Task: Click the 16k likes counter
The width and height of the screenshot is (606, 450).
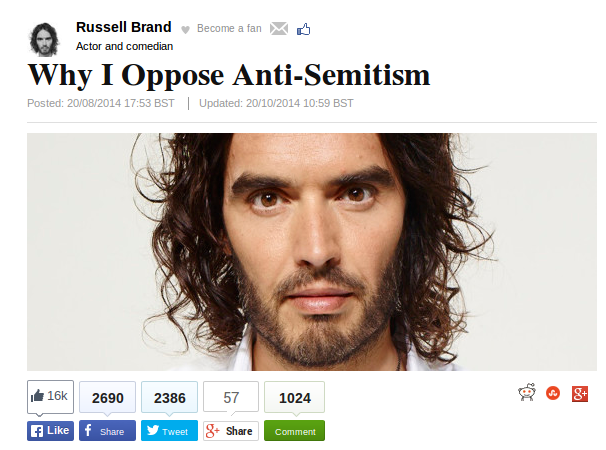Action: (x=50, y=397)
